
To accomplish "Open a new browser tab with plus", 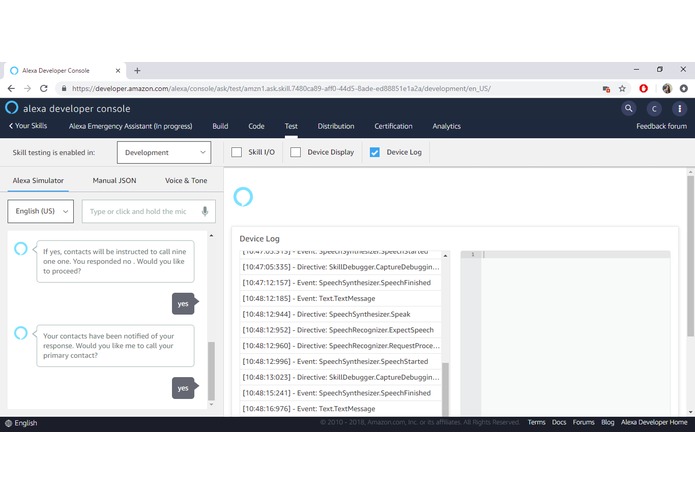I will click(137, 70).
